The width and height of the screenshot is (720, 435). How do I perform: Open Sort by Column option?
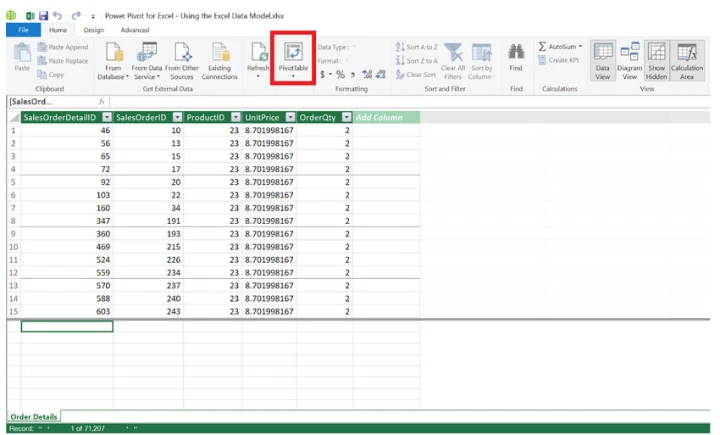482,61
